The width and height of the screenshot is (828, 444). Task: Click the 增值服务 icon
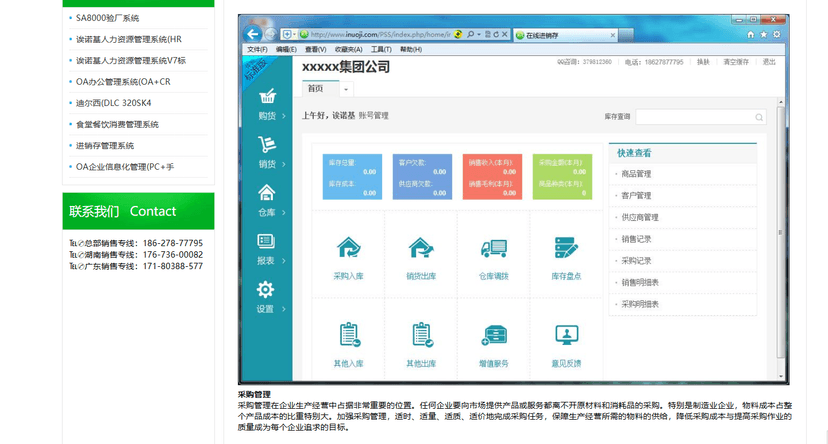click(x=494, y=335)
